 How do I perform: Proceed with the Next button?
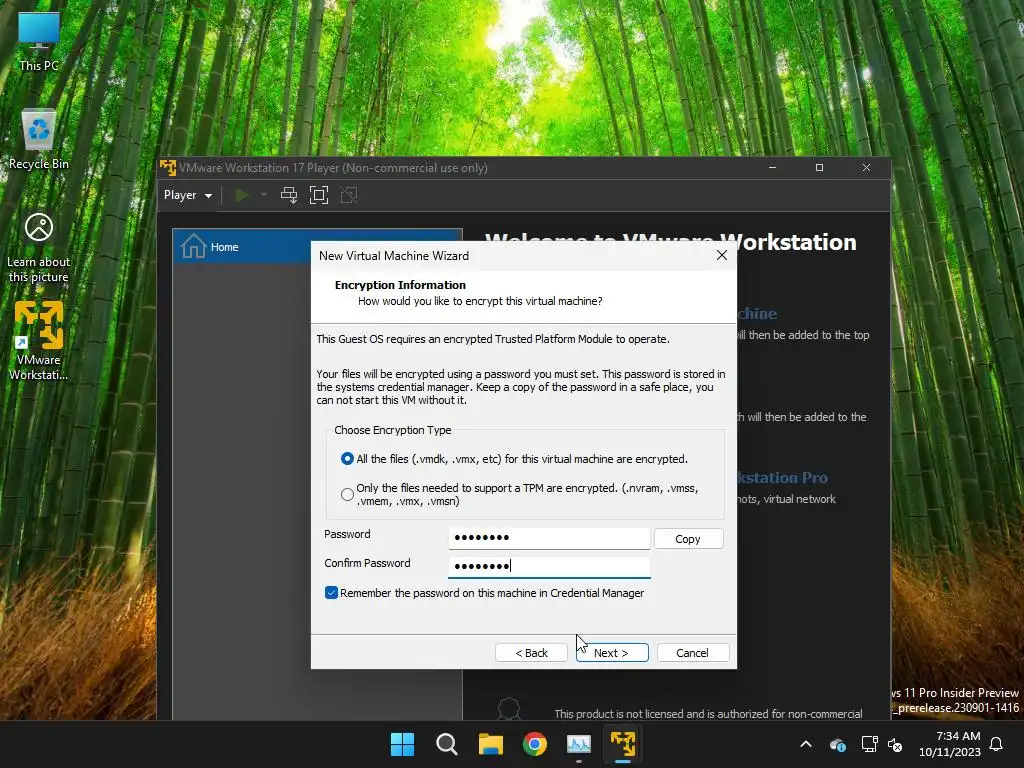[612, 652]
